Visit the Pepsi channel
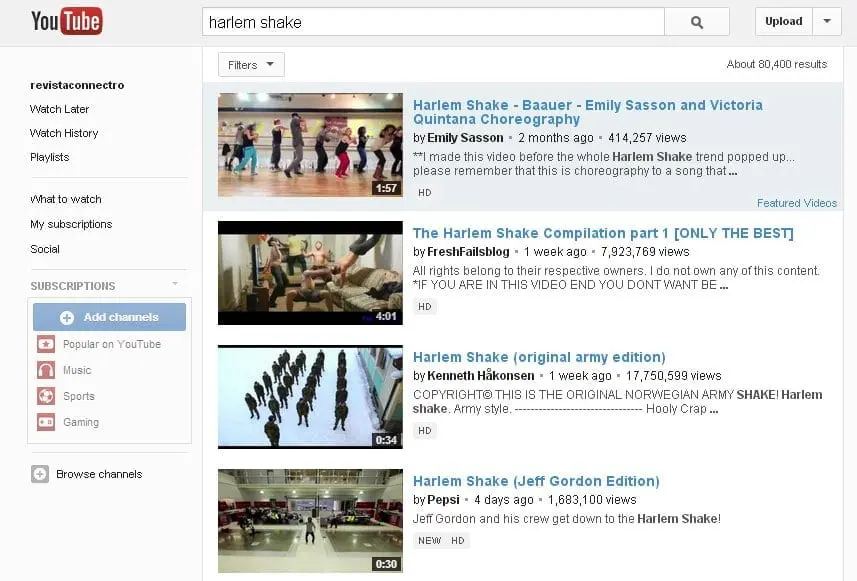857x581 pixels. pyautogui.click(x=443, y=500)
